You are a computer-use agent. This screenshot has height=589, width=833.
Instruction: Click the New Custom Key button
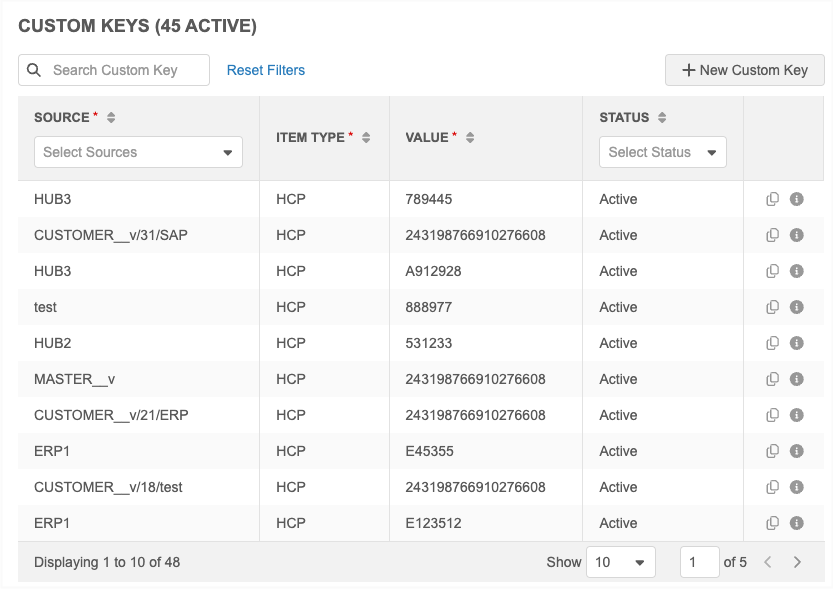(744, 70)
